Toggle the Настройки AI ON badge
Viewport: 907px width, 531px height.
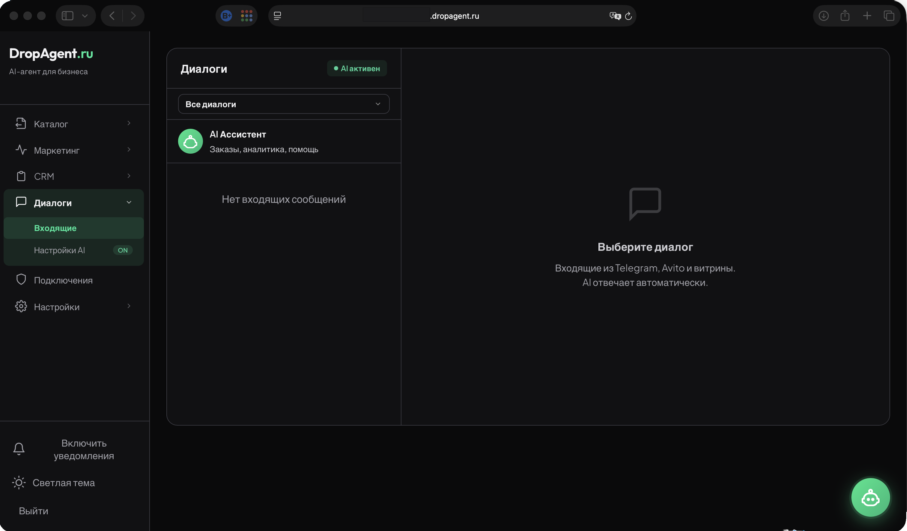click(x=122, y=250)
